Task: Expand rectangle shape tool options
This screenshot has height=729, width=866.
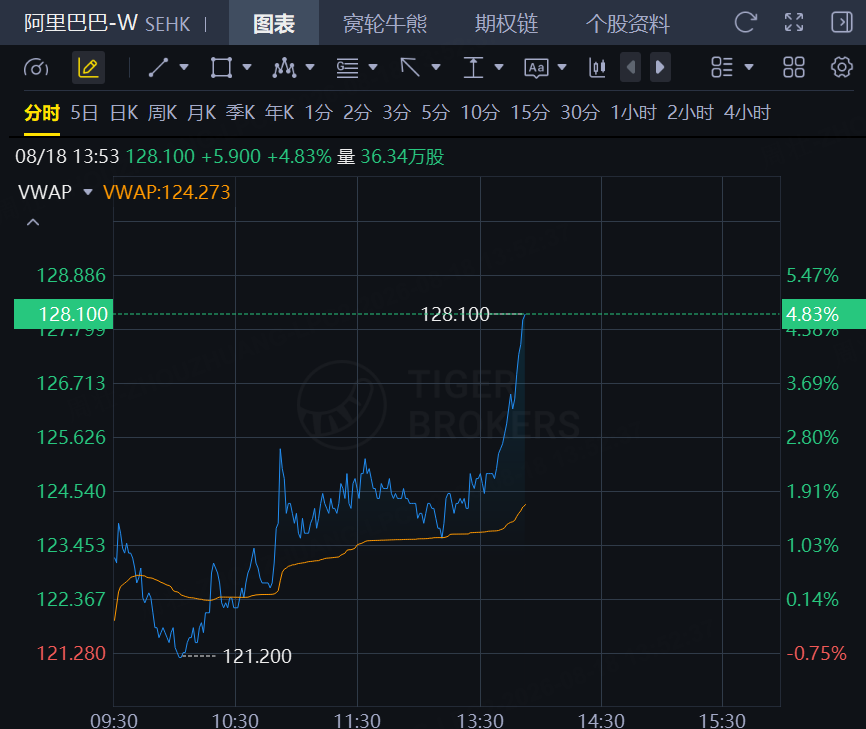Action: coord(247,67)
